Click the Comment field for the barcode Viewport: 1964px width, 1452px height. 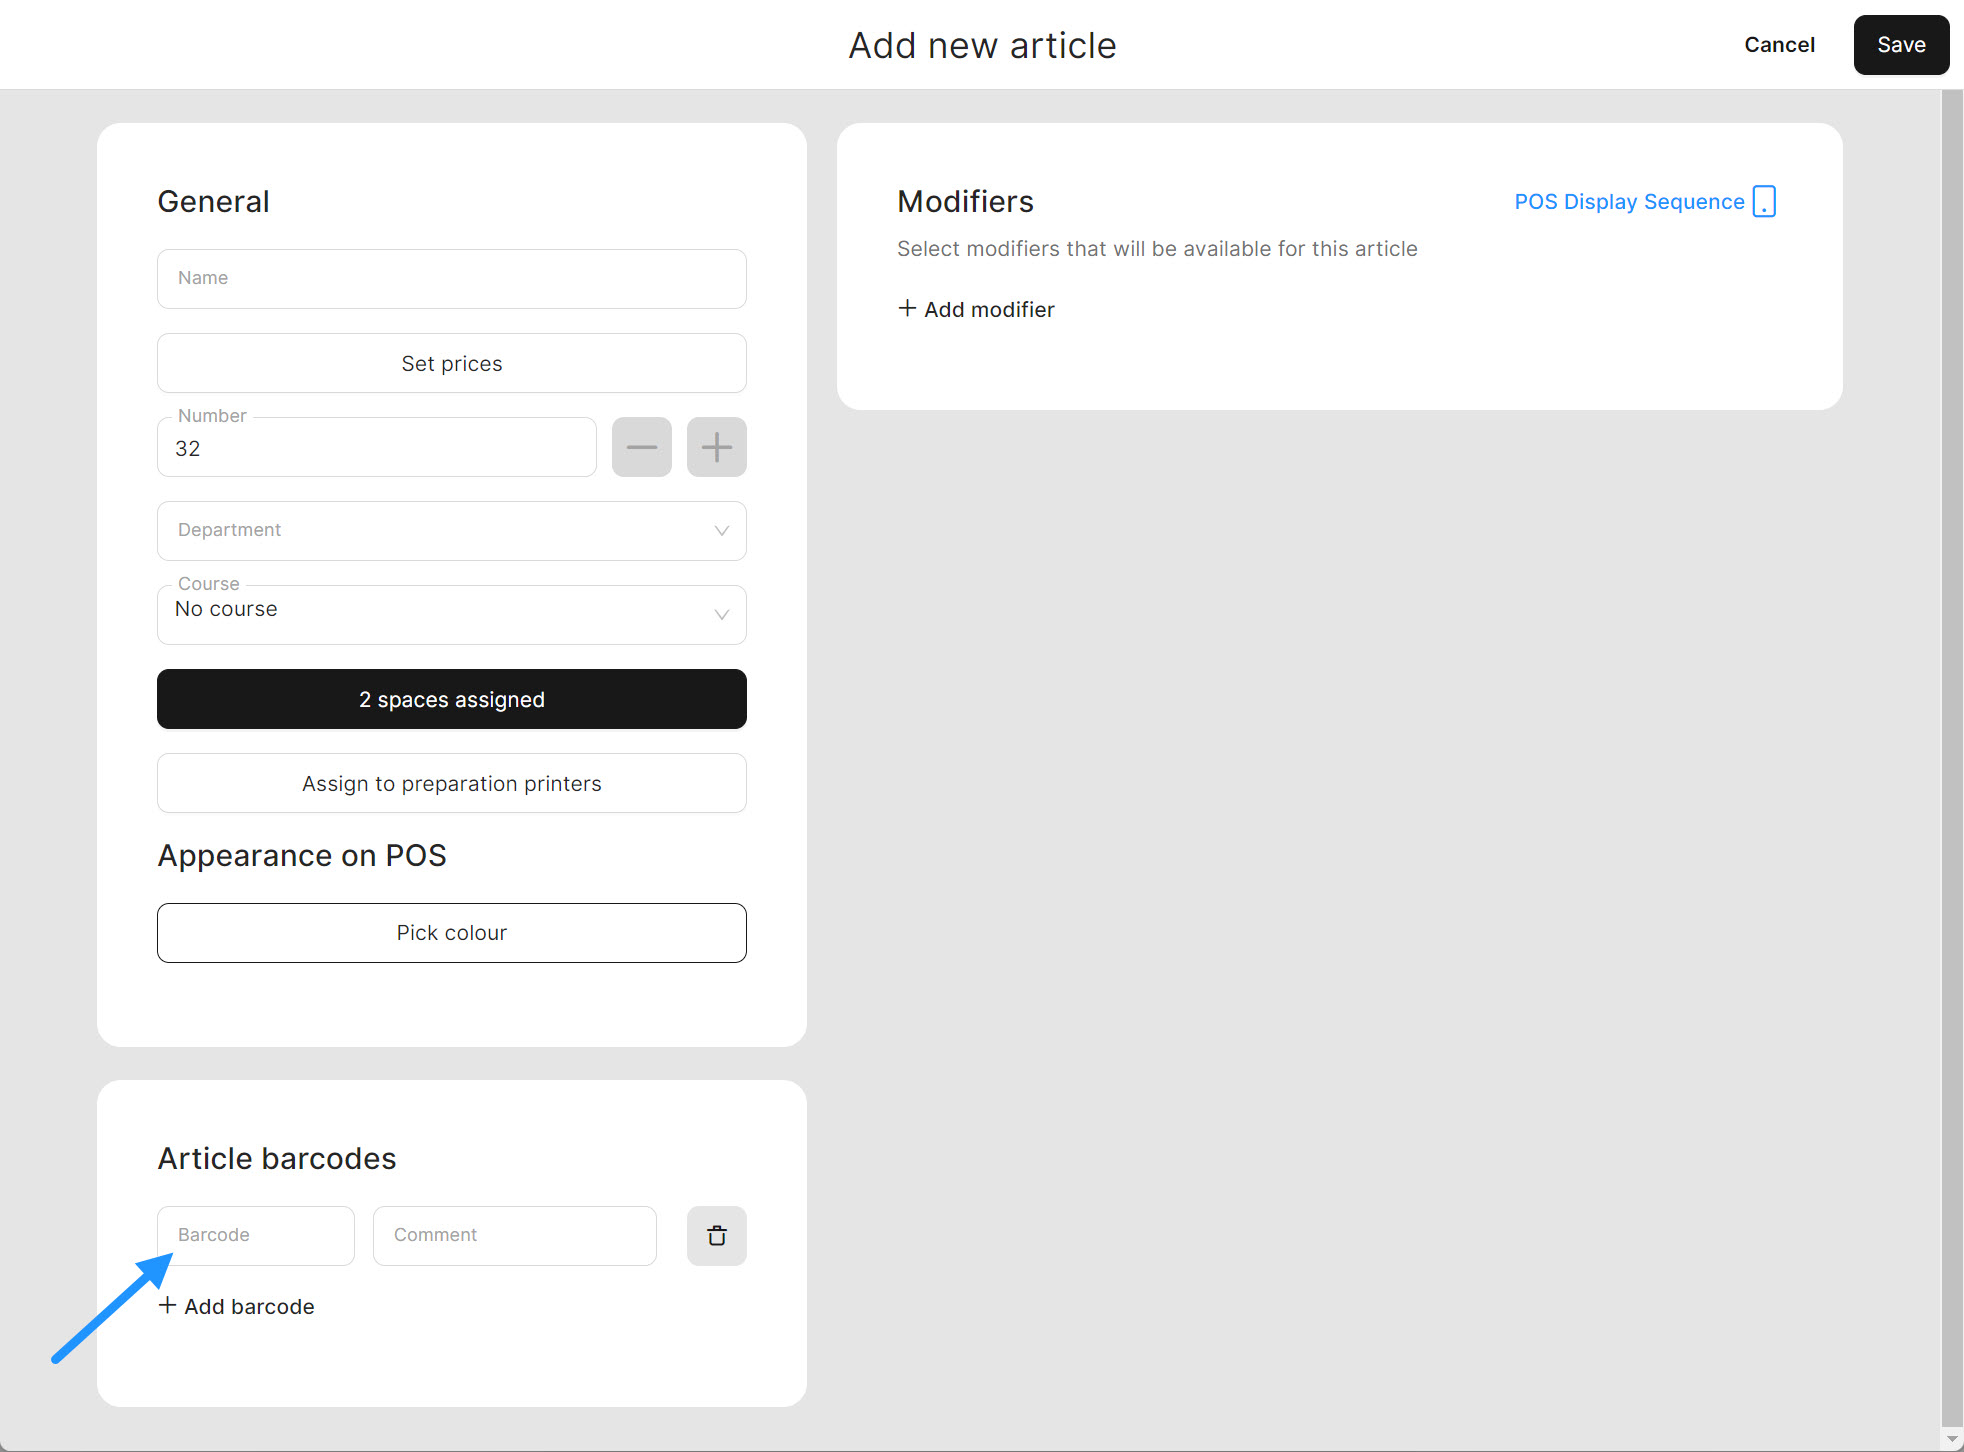click(514, 1236)
